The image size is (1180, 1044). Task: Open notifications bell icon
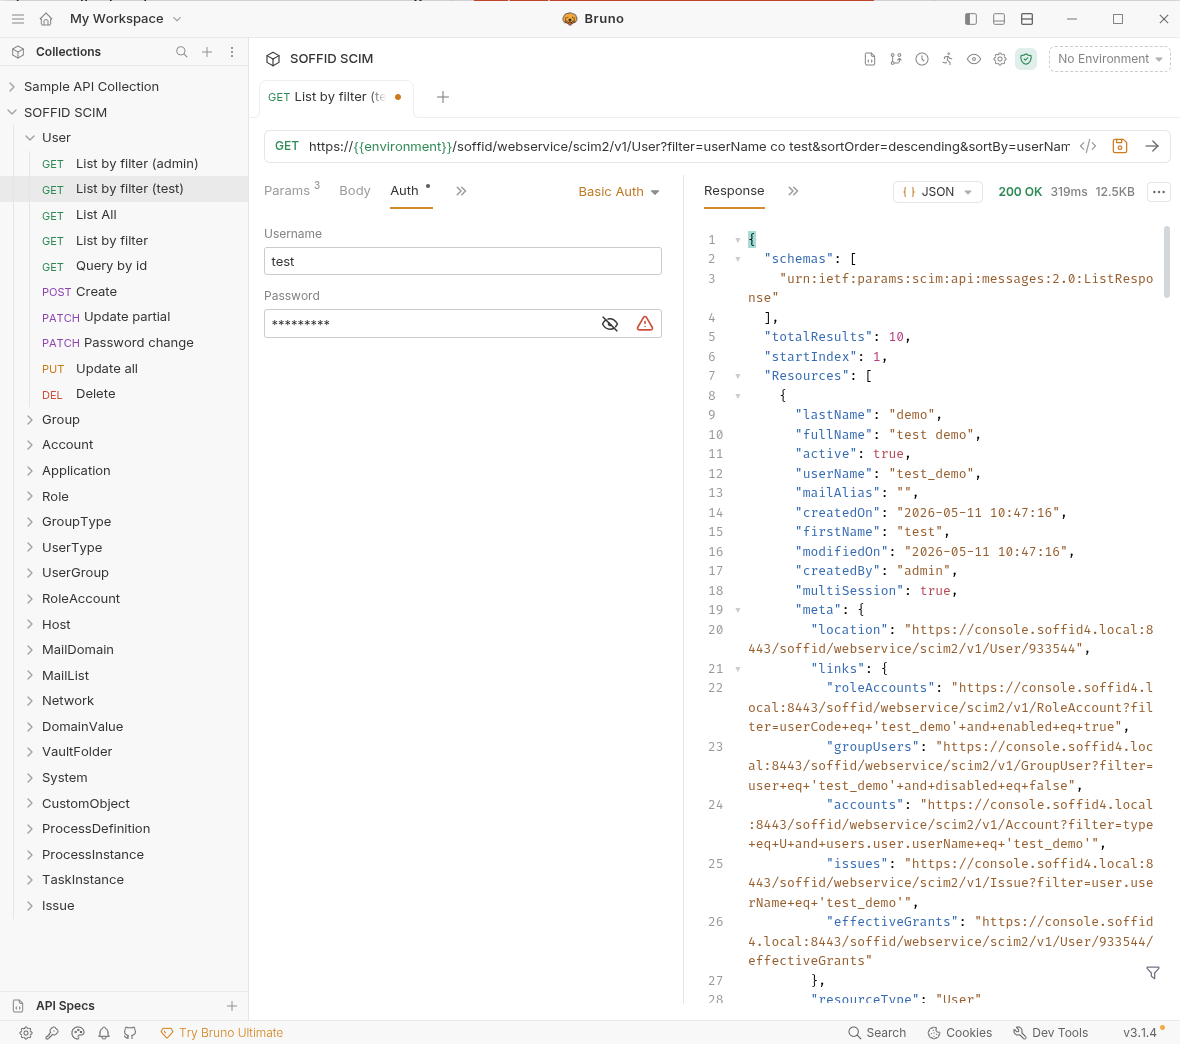(104, 1033)
